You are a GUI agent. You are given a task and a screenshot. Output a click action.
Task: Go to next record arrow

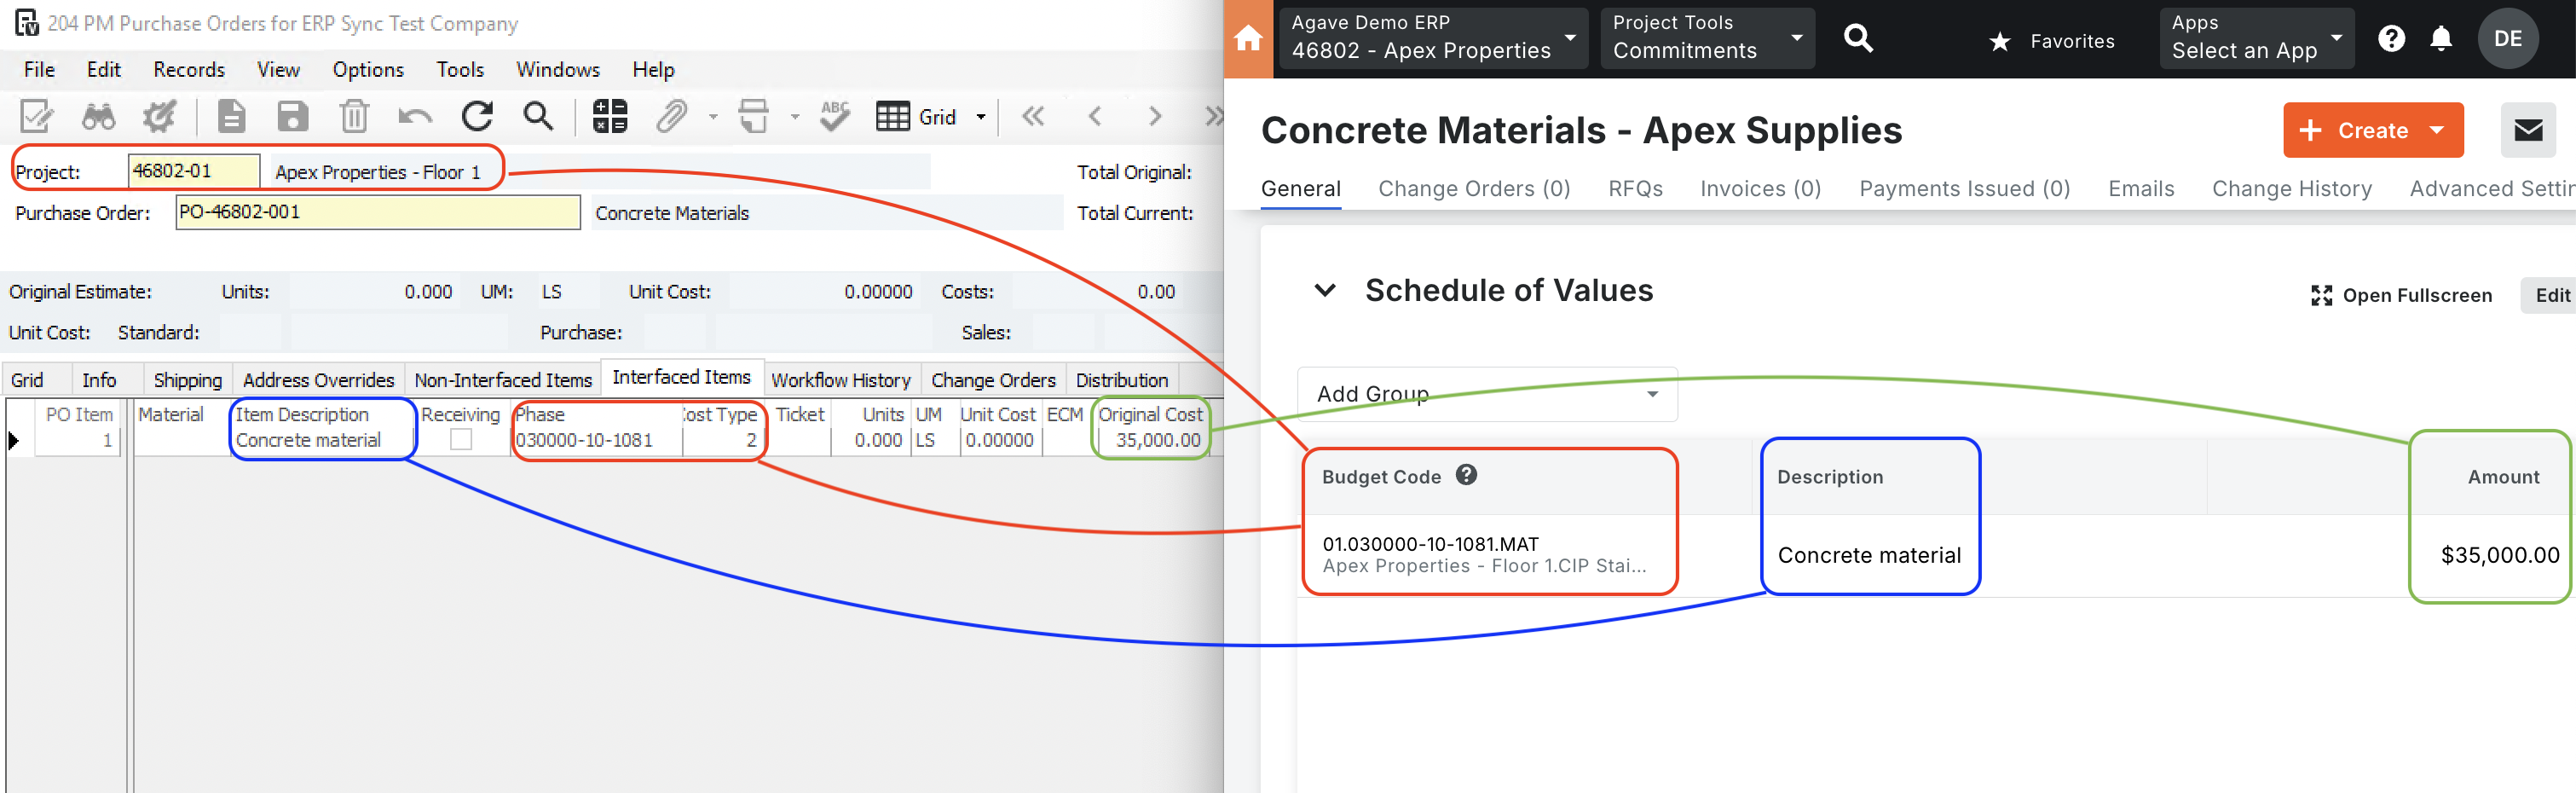1155,117
